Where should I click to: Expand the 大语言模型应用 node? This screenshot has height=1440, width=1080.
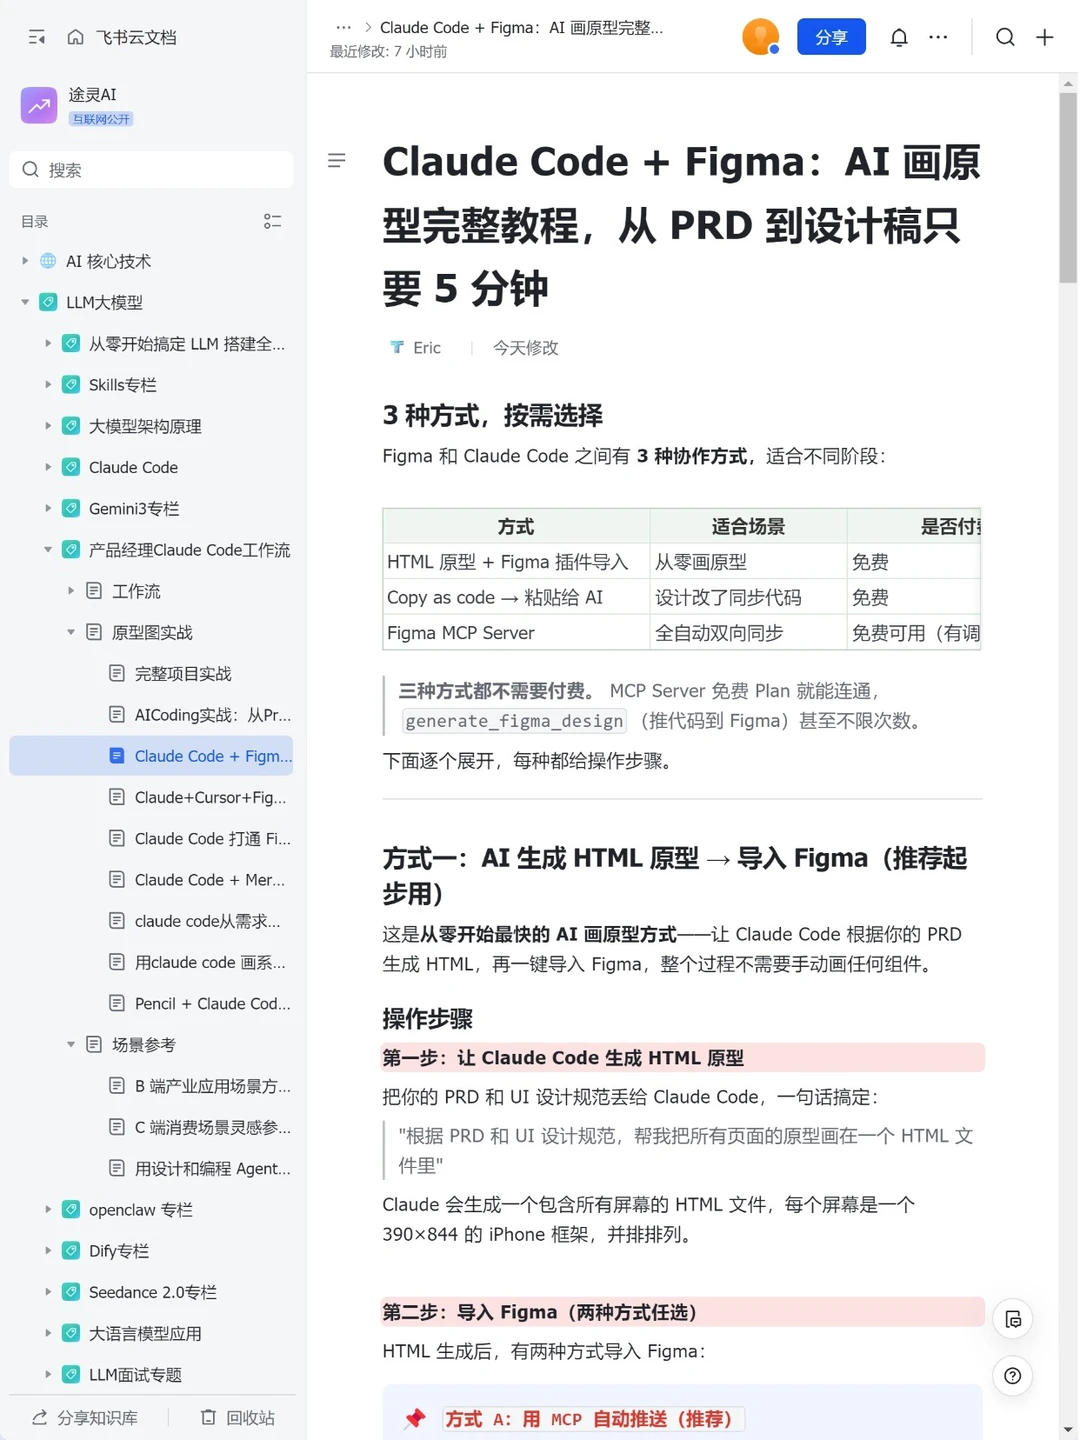pos(48,1333)
